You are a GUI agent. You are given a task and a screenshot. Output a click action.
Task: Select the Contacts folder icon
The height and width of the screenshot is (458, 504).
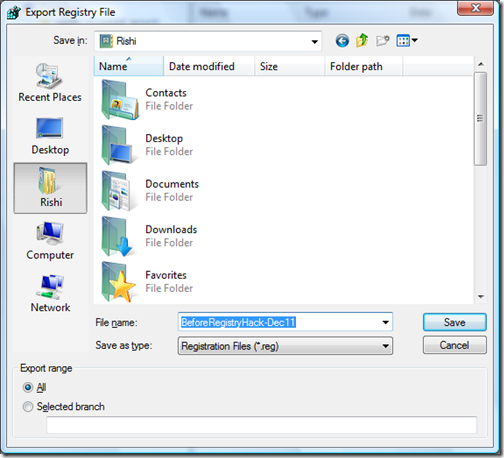[x=119, y=100]
